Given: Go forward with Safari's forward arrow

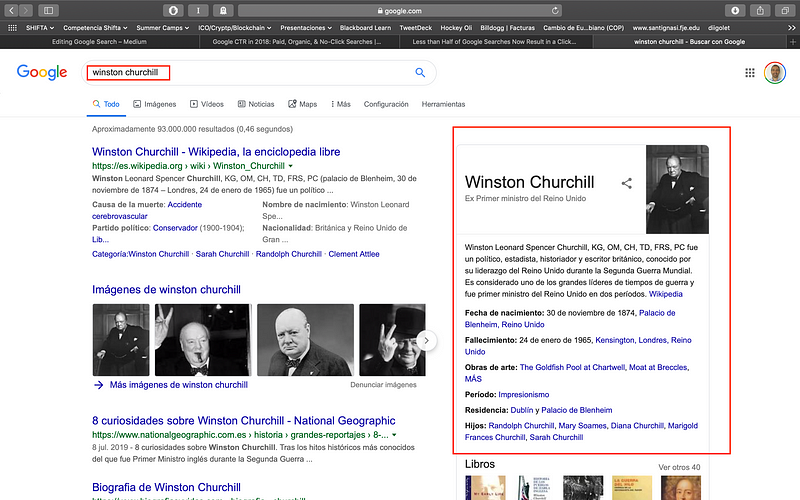Looking at the screenshot, I should point(26,10).
